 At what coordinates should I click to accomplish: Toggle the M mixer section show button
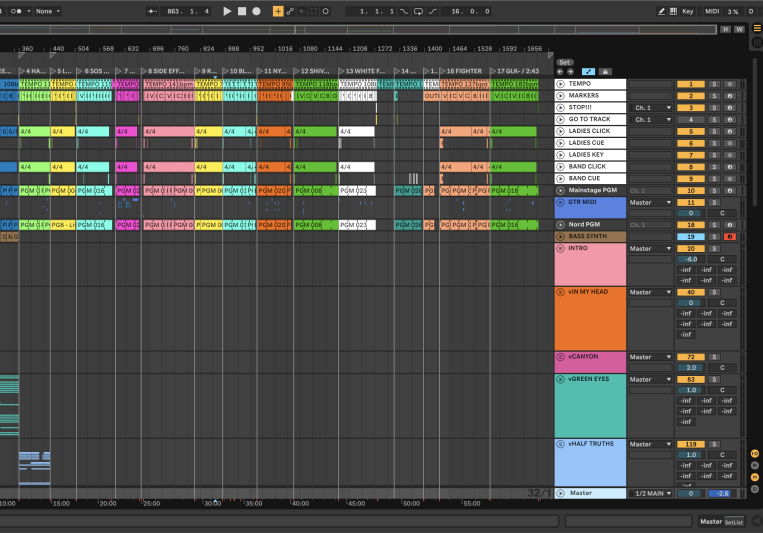coord(755,477)
